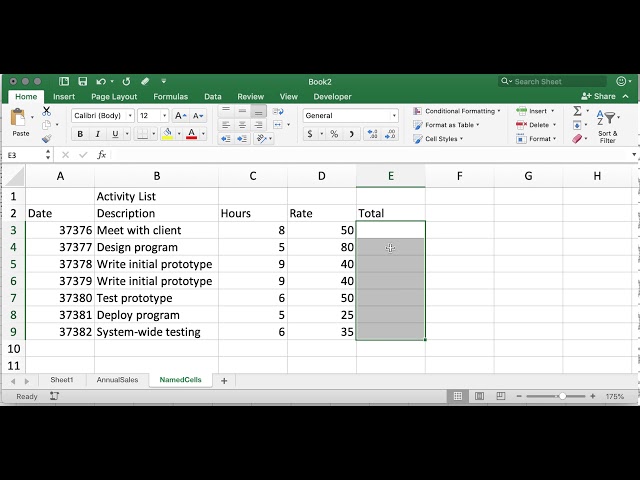The image size is (640, 480).
Task: Click the Redo icon in the title bar
Action: point(126,82)
